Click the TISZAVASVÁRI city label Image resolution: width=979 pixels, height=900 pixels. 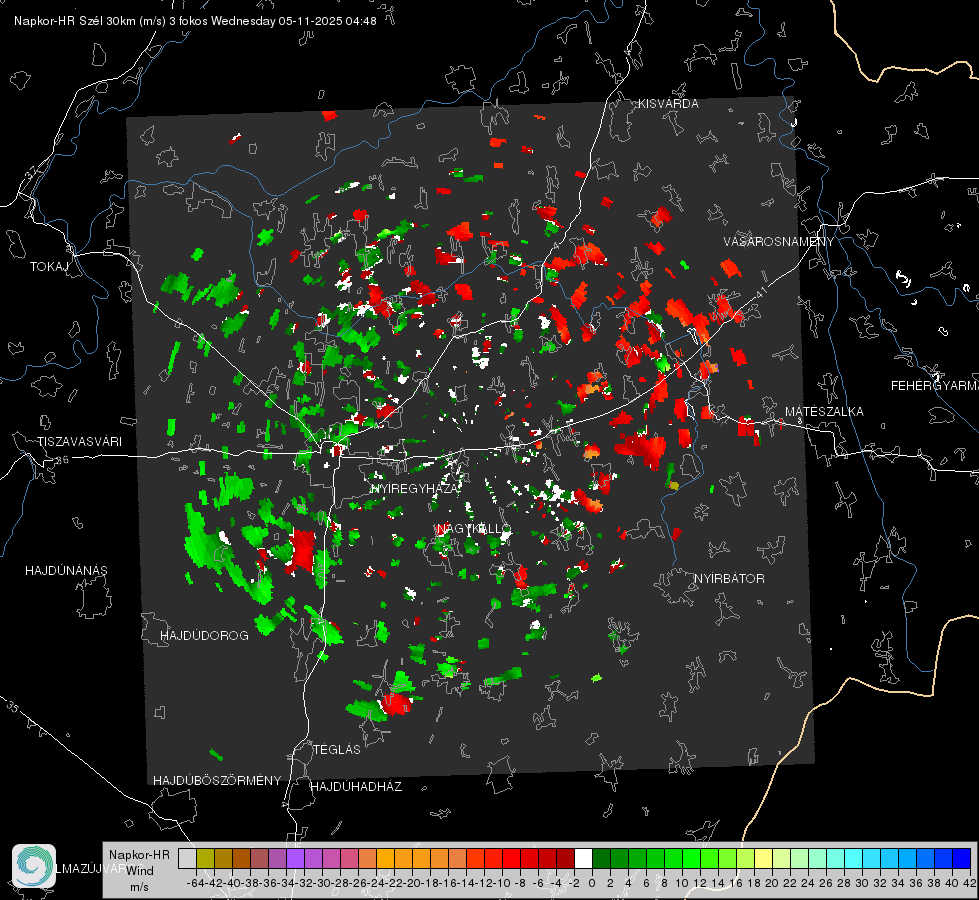pos(79,442)
